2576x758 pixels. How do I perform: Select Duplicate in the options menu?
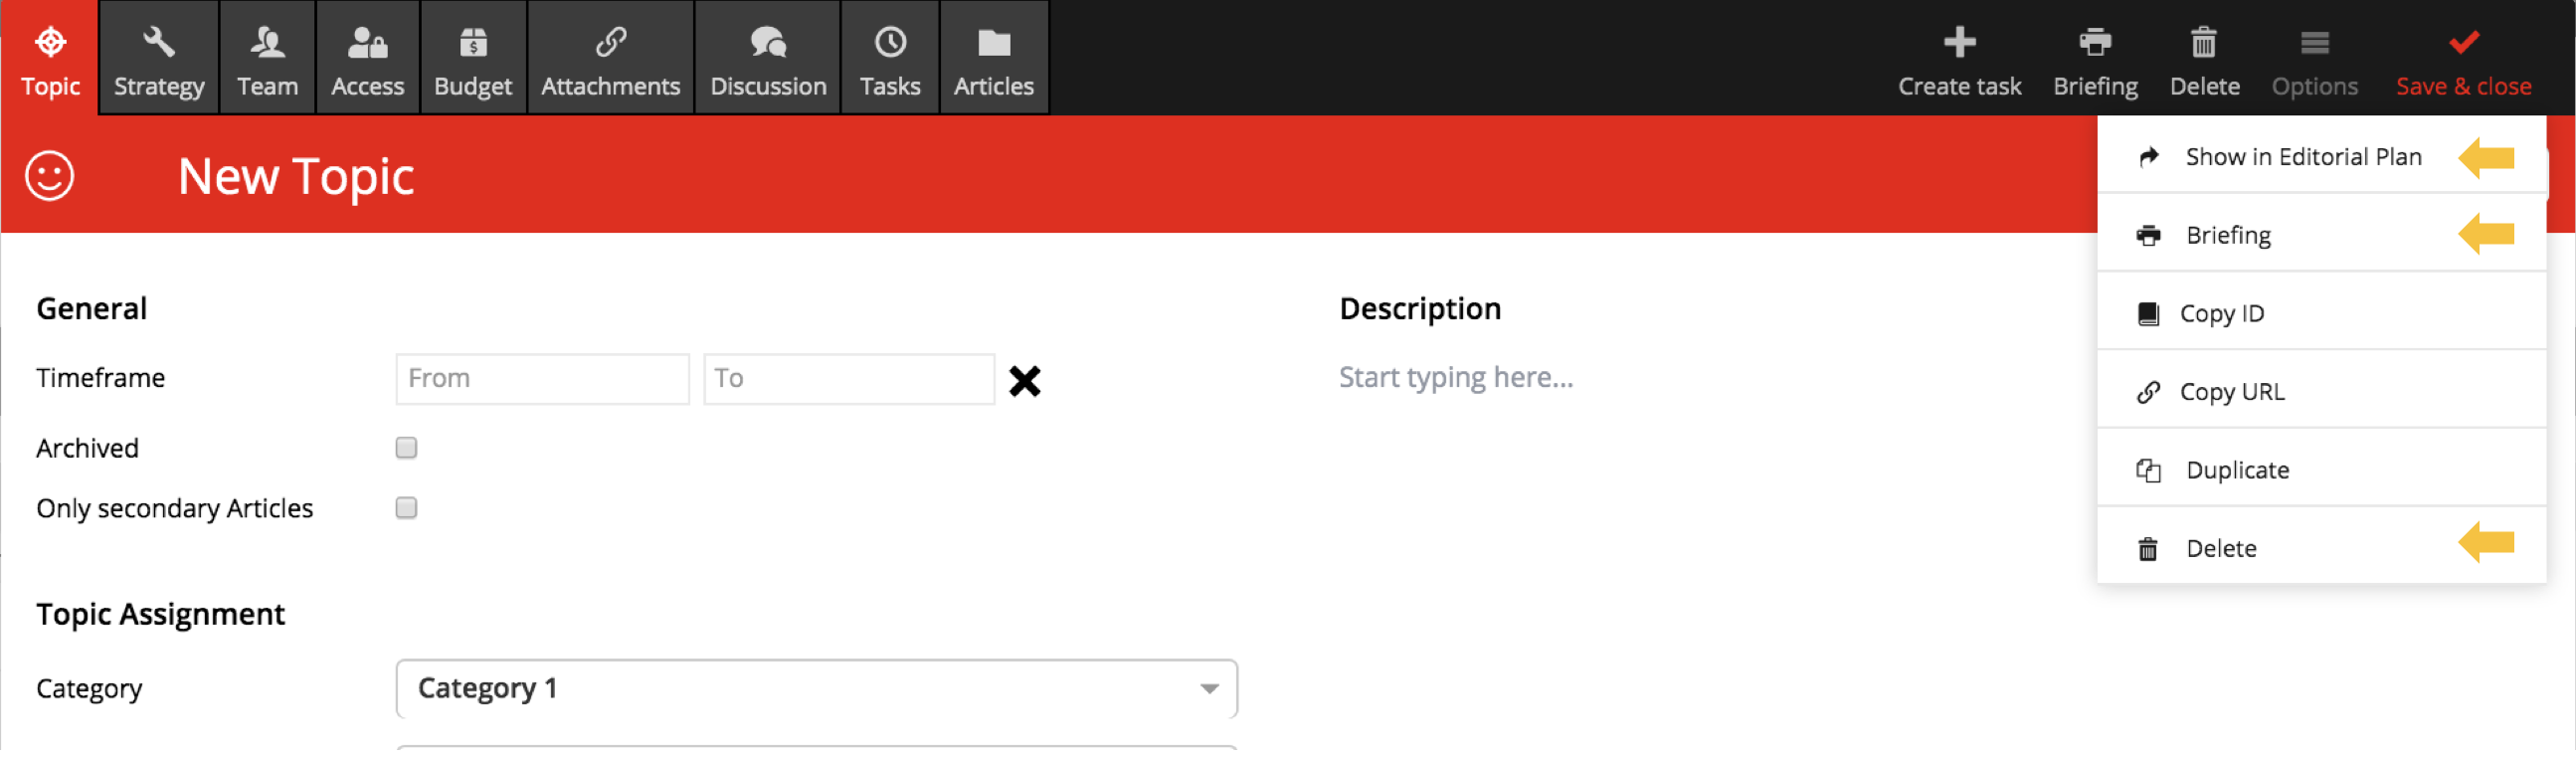coord(2236,470)
